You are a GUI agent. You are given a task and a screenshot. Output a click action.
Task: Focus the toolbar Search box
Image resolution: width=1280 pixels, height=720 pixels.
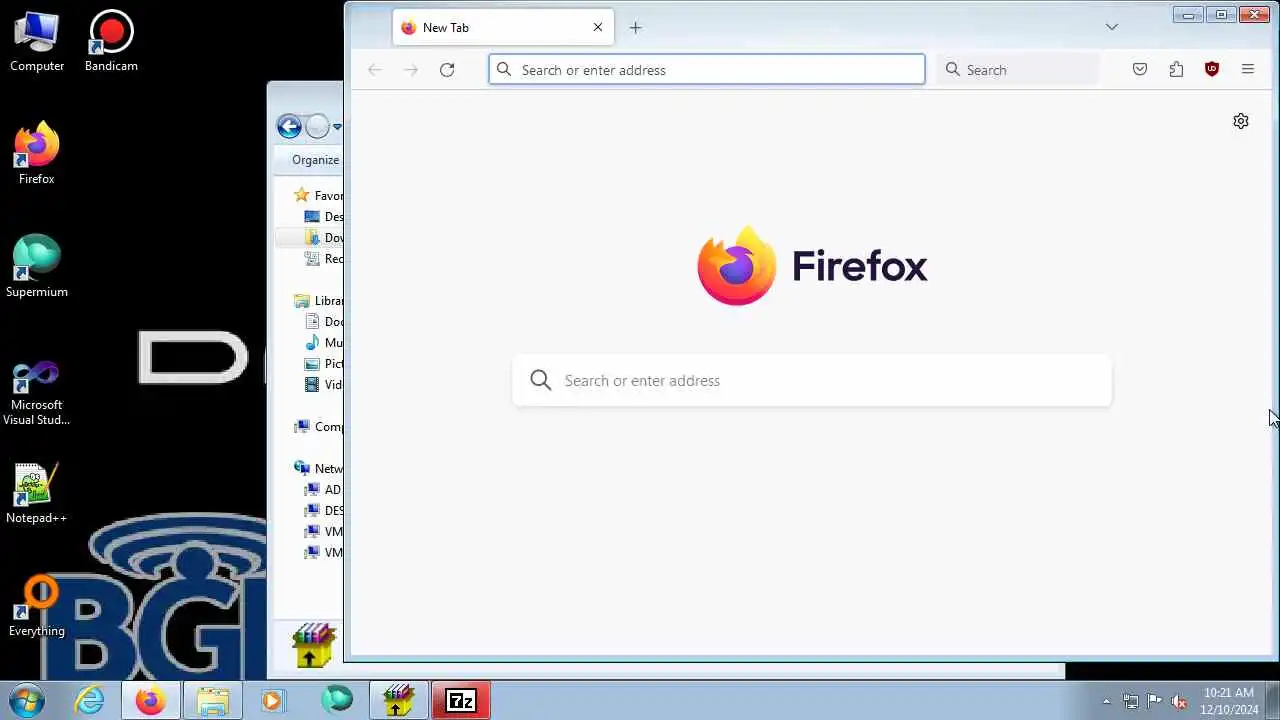(x=1017, y=70)
